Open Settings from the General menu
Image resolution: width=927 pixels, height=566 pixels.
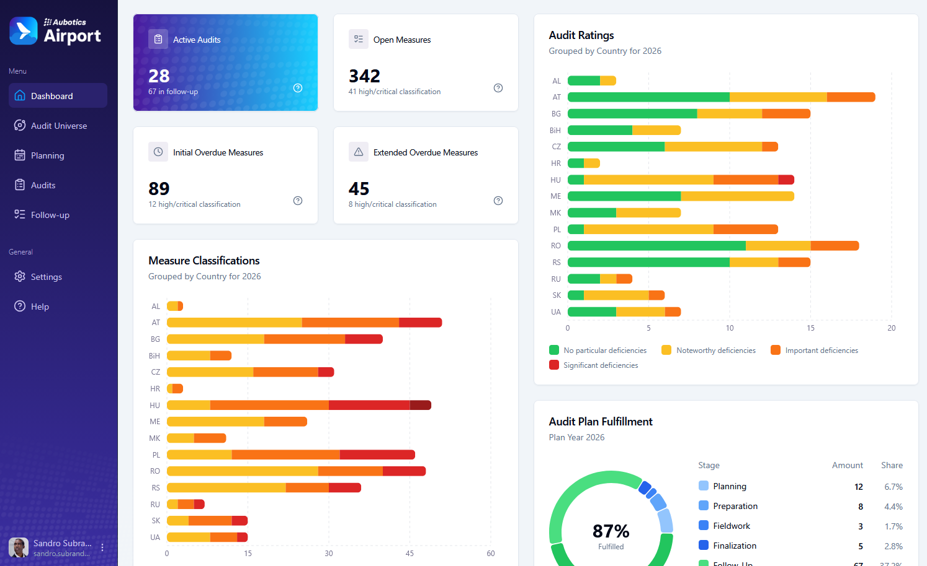tap(58, 276)
